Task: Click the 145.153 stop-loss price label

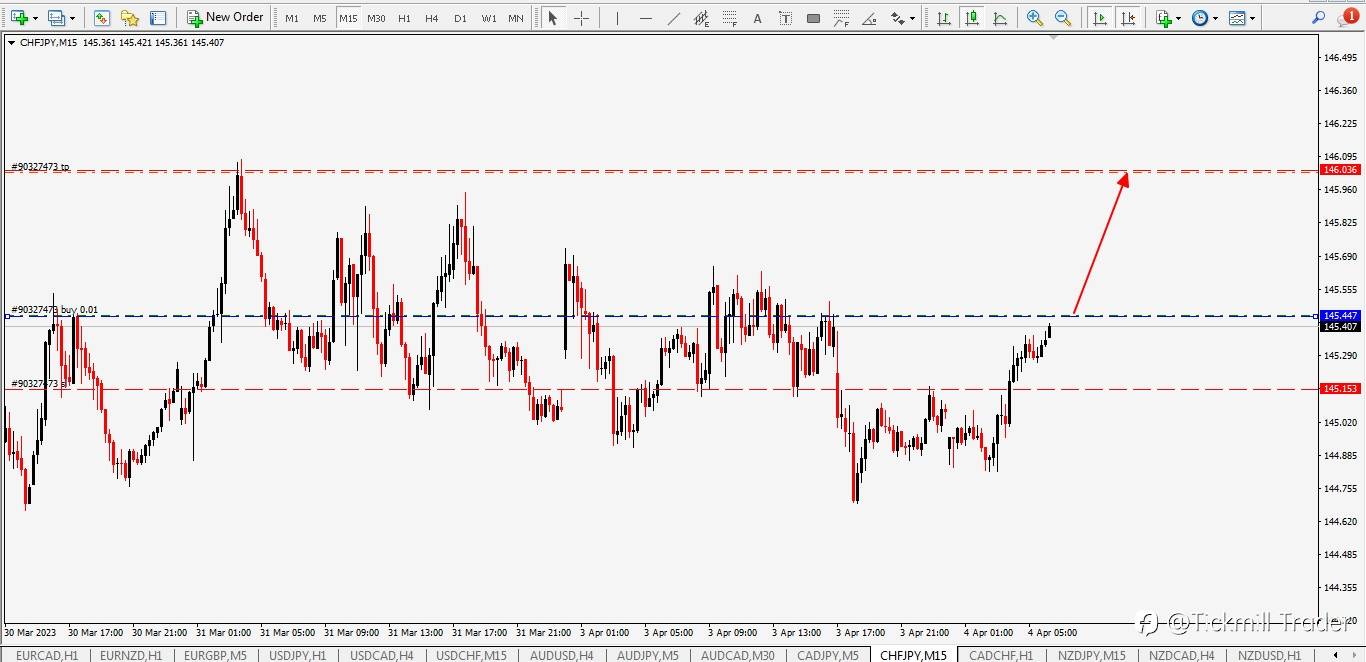Action: [1339, 389]
